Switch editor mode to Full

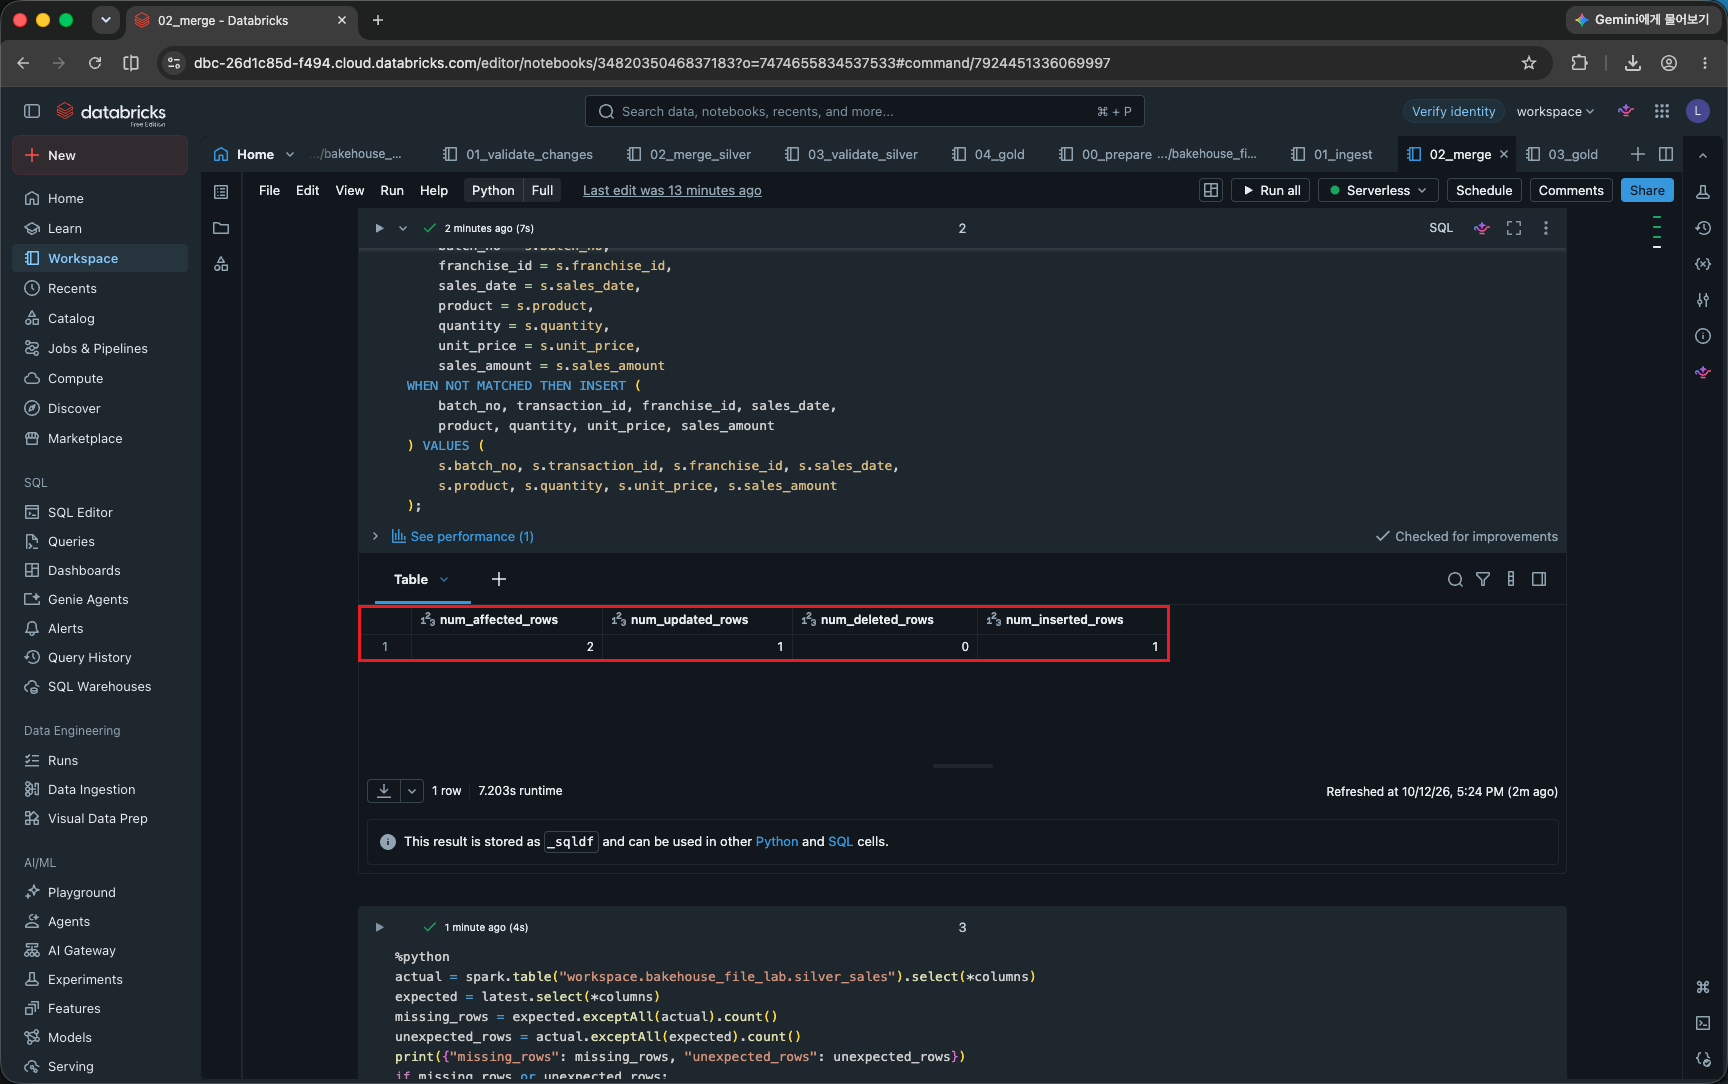tap(542, 190)
